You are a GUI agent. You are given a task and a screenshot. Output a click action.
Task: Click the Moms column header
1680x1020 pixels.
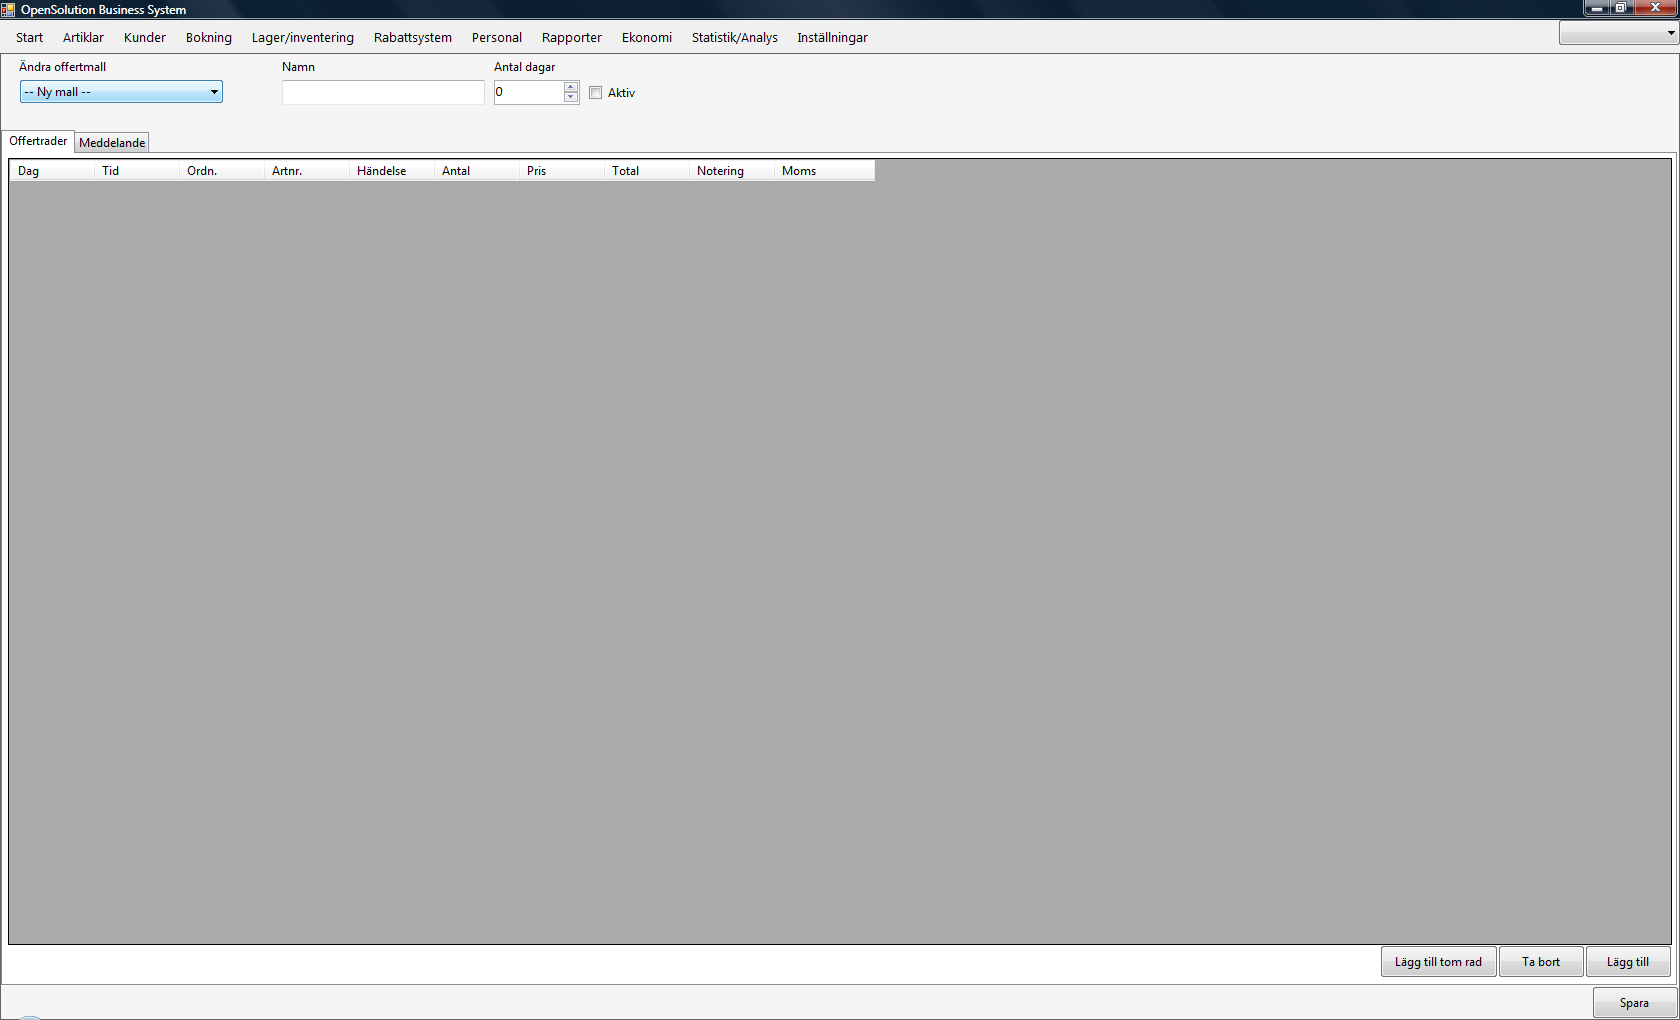tap(824, 171)
